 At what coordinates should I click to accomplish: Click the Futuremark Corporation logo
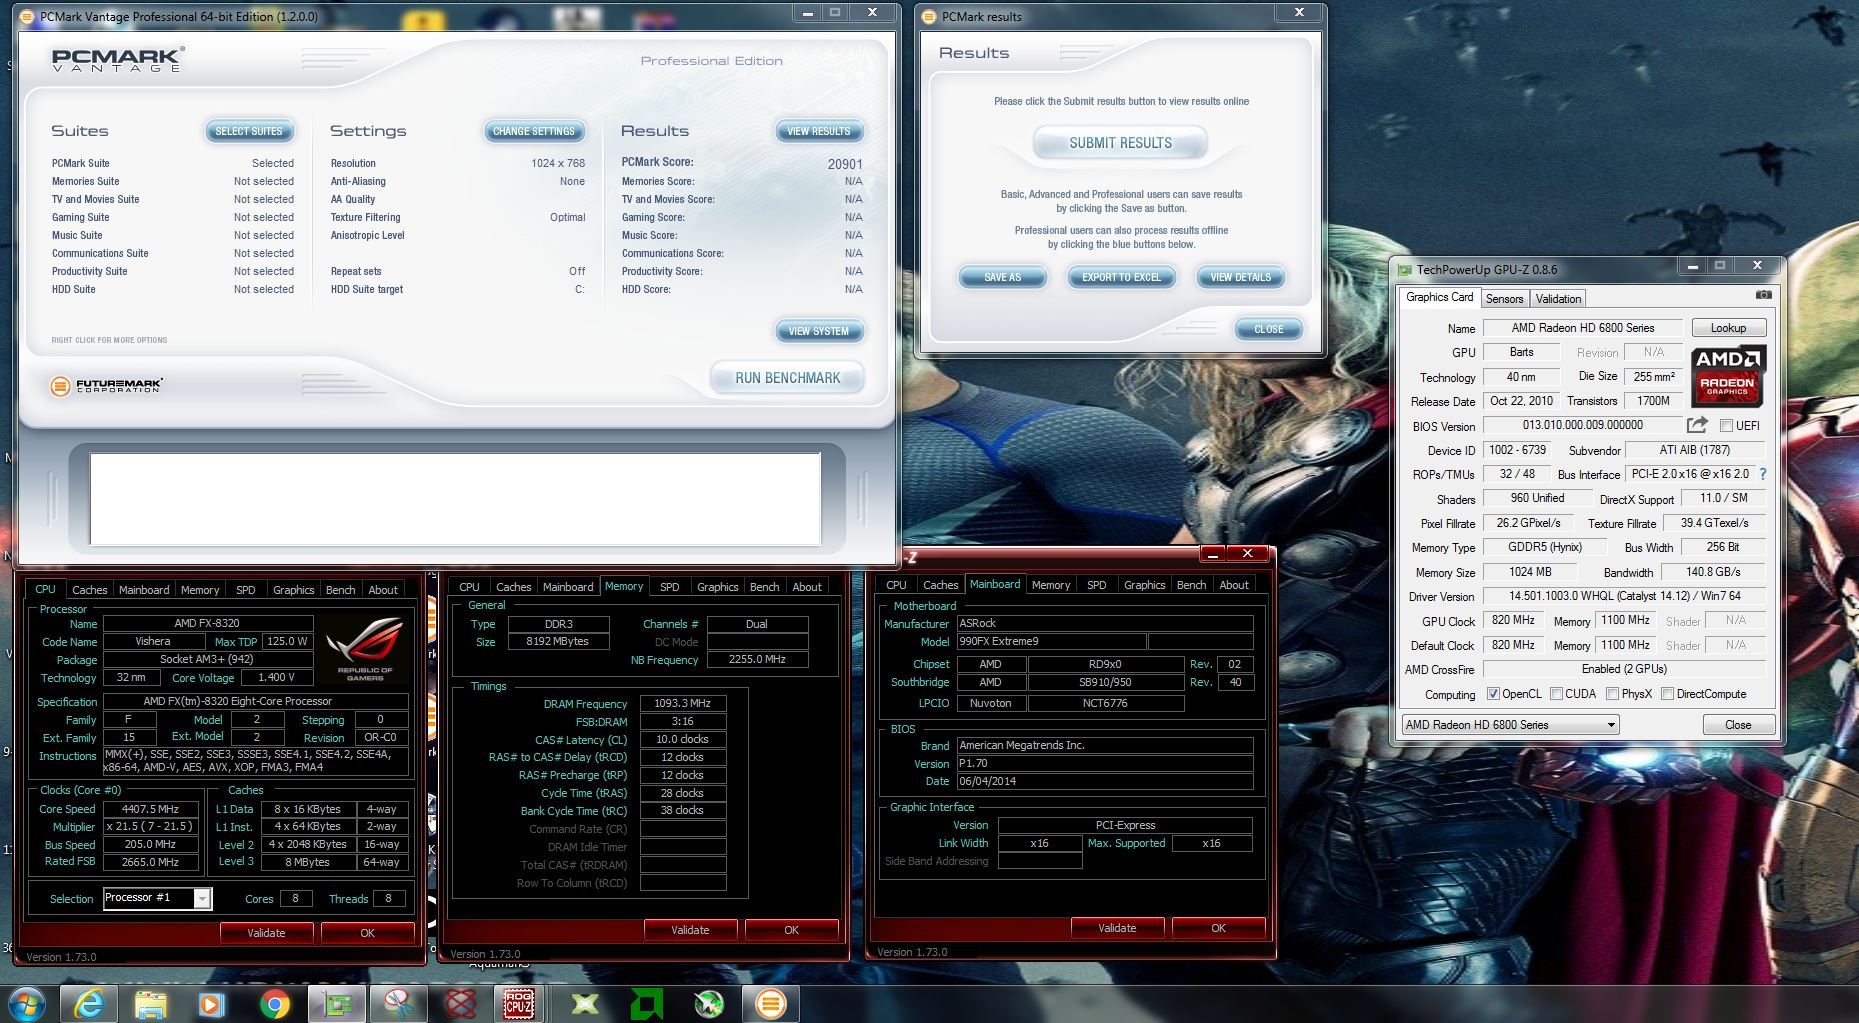tap(107, 385)
